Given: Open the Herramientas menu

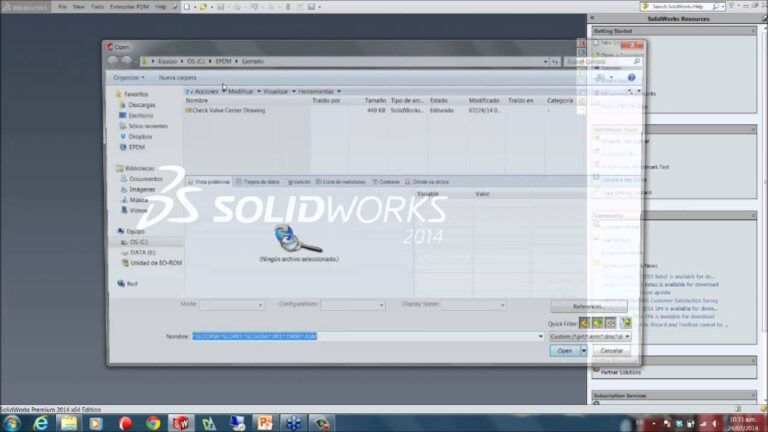Looking at the screenshot, I should click(323, 91).
